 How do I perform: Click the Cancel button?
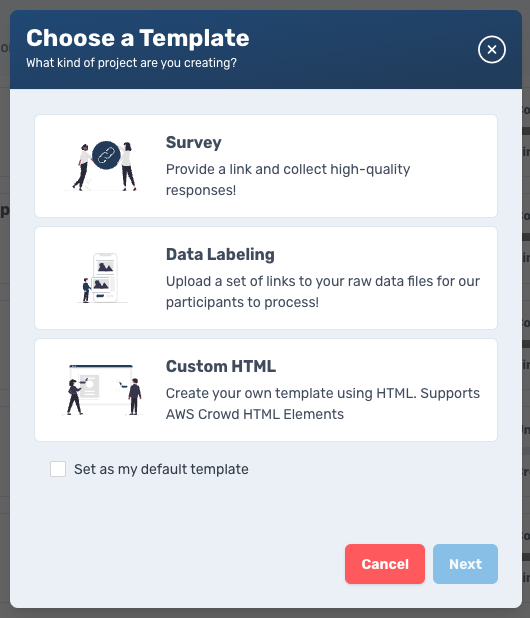coord(385,564)
